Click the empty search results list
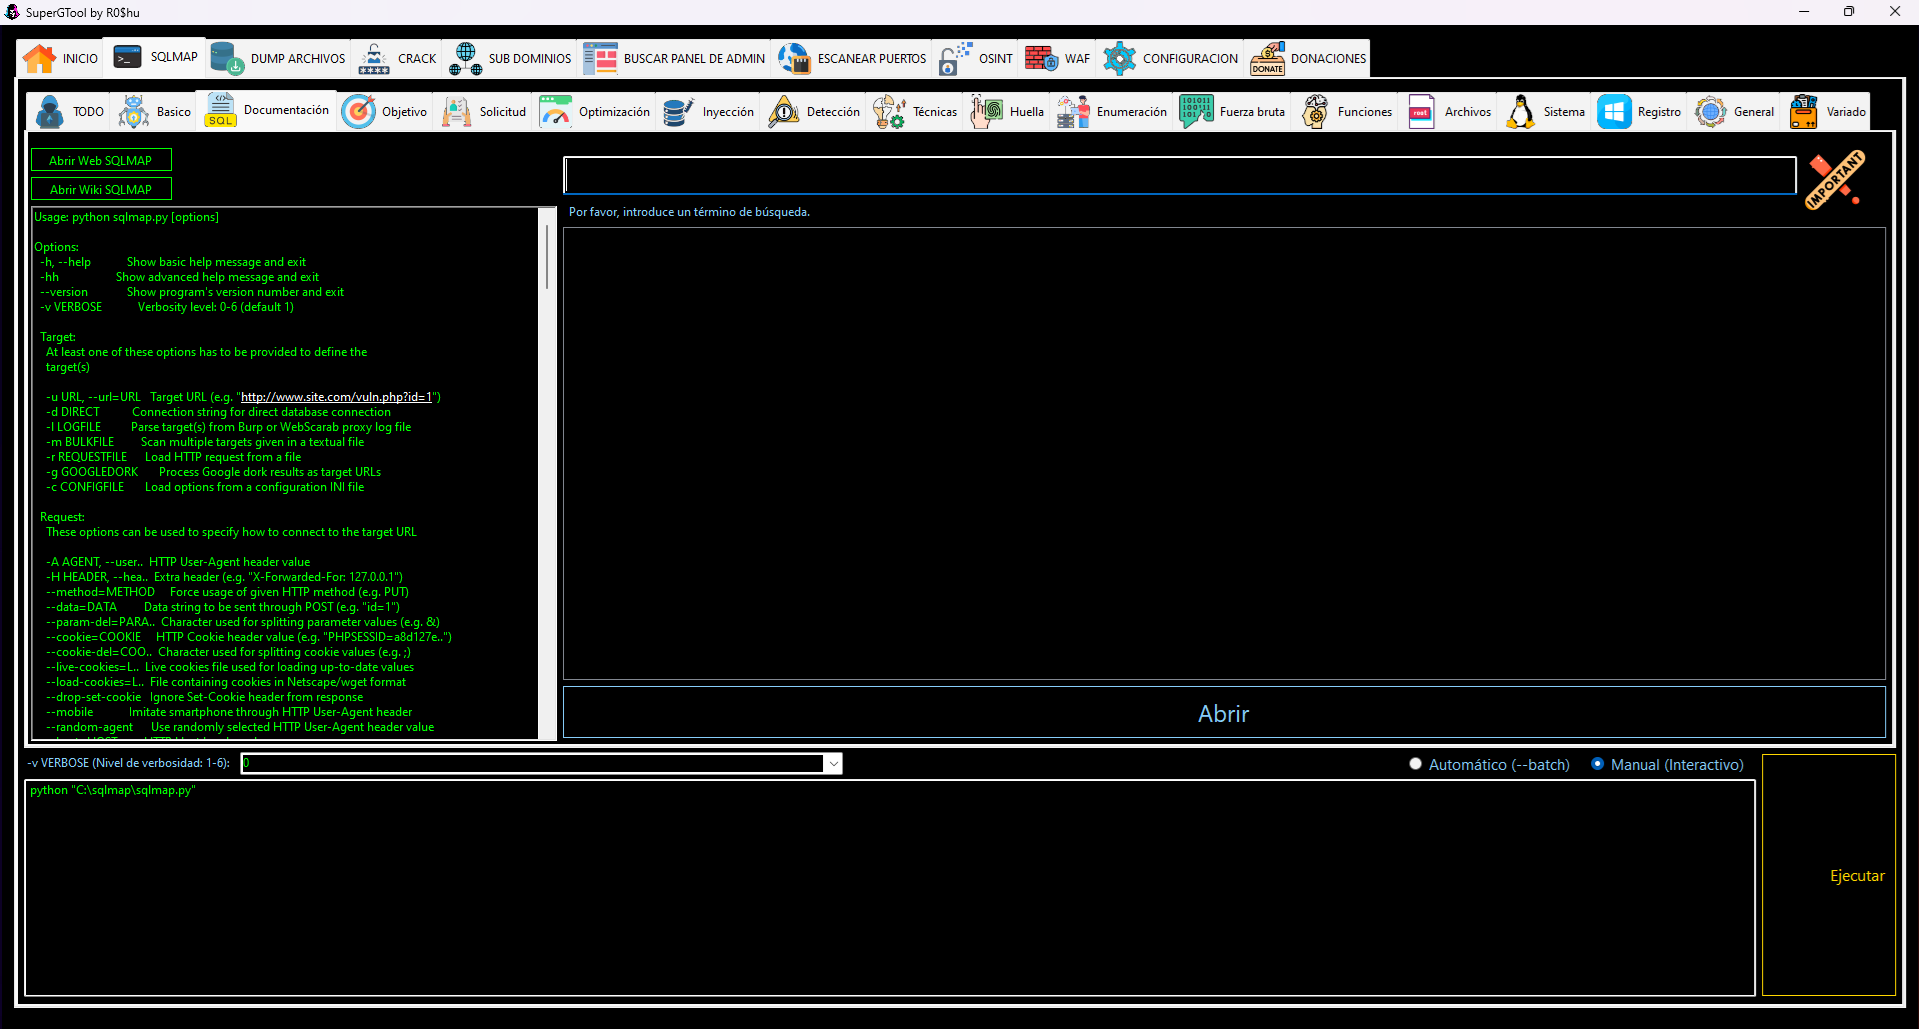Screen dimensions: 1919x1029 (x=1224, y=453)
